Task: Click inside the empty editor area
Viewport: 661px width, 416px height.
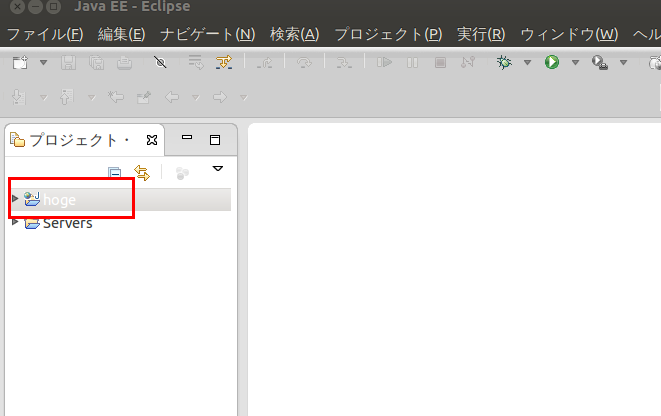Action: click(454, 270)
